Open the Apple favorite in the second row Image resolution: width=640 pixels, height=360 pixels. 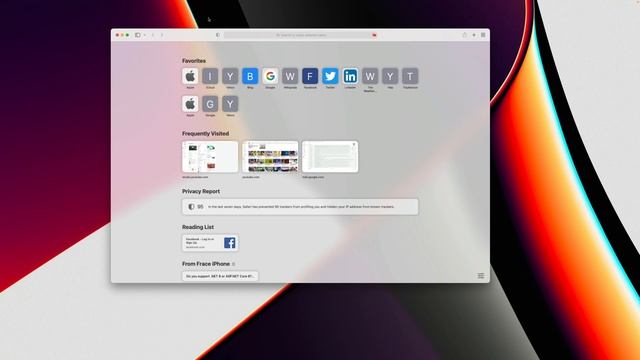click(190, 104)
